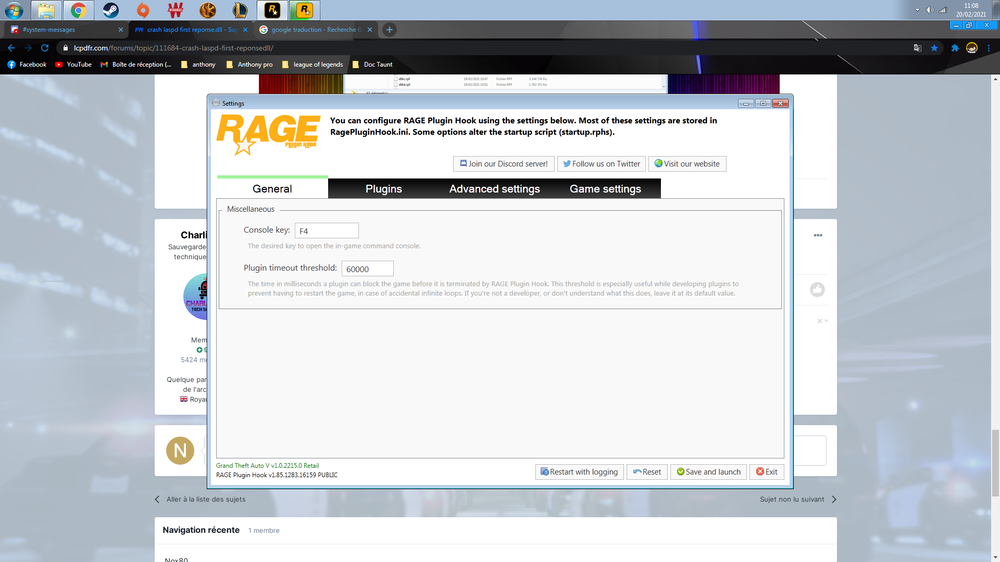Image resolution: width=1000 pixels, height=562 pixels.
Task: Open Origin from the taskbar
Action: [x=143, y=10]
